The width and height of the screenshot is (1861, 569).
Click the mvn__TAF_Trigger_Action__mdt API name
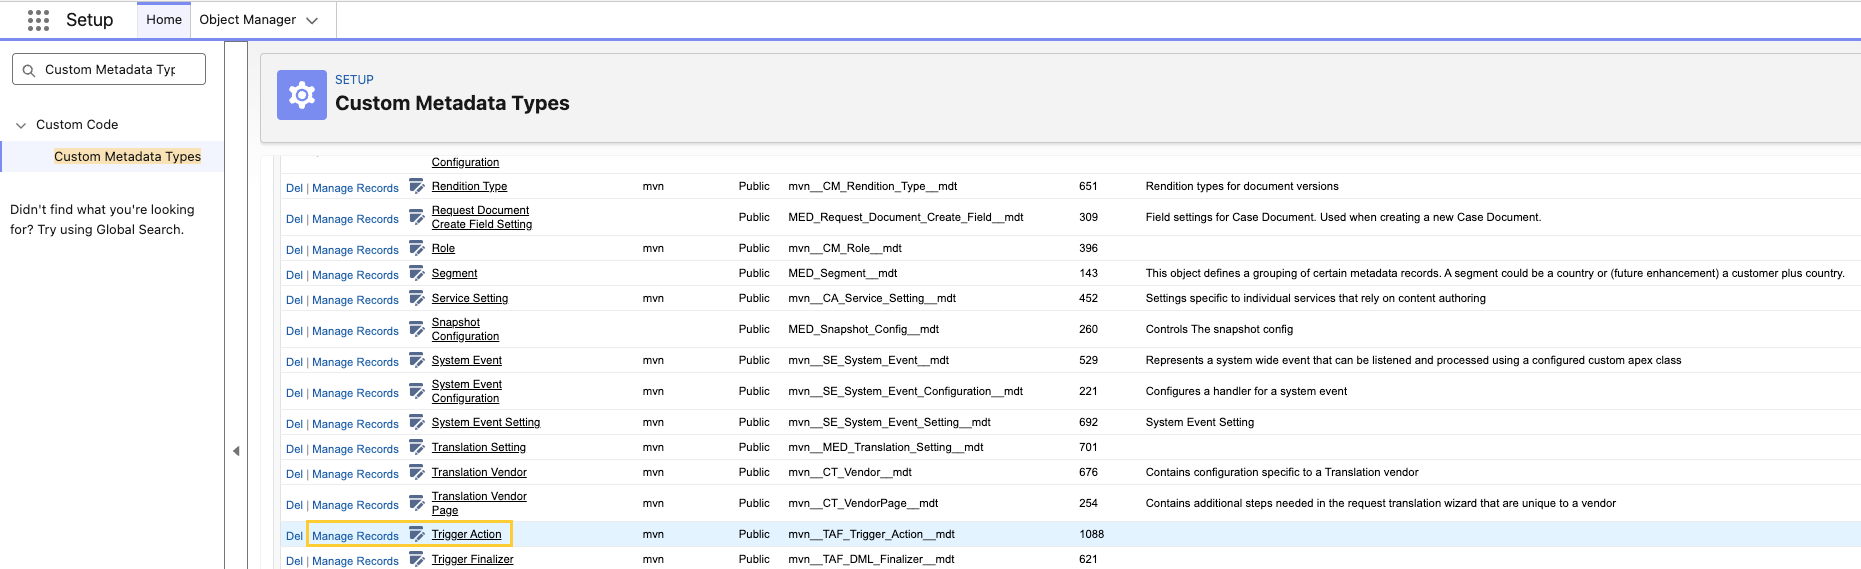point(871,535)
